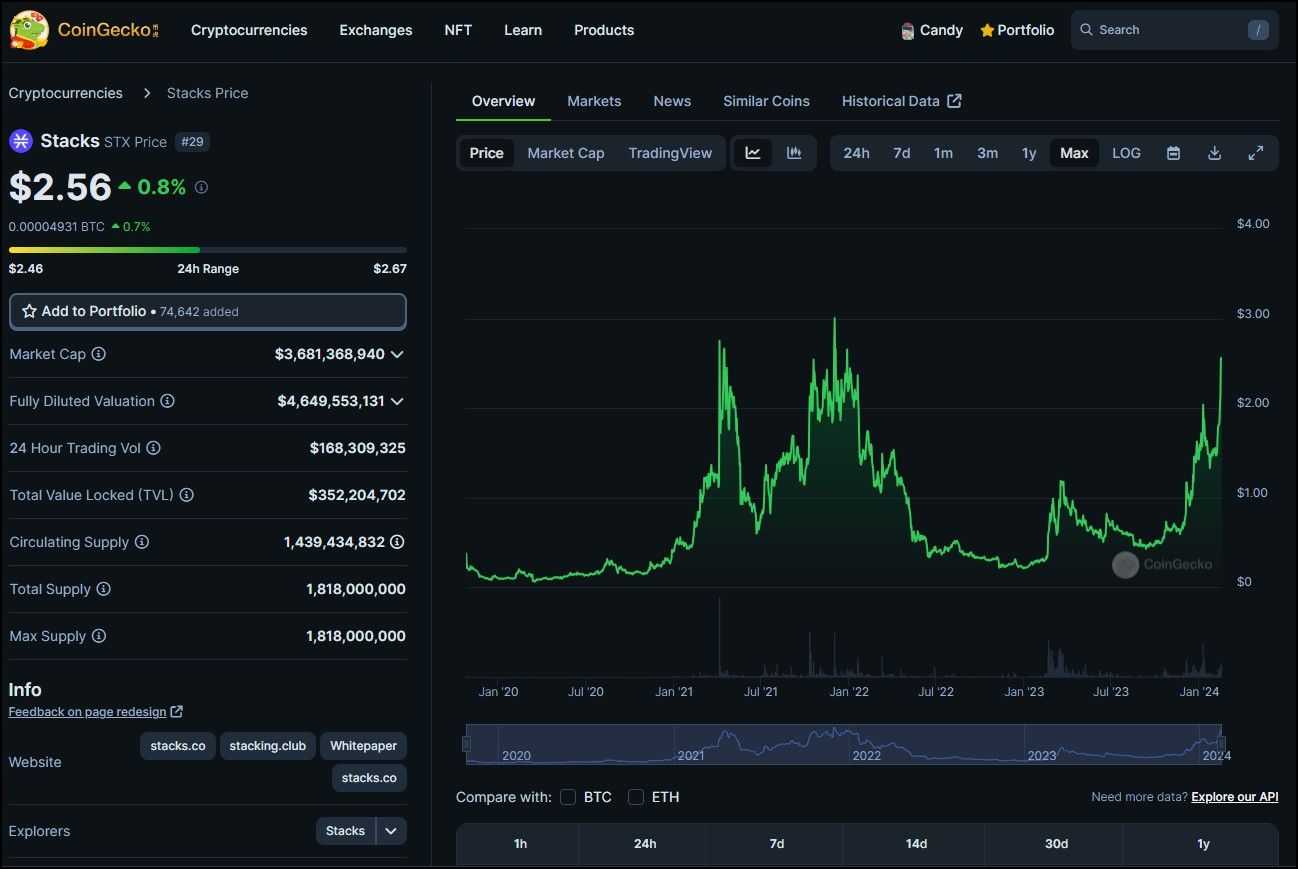The image size is (1298, 869).
Task: Click the left handle of range slider
Action: pyautogui.click(x=466, y=744)
